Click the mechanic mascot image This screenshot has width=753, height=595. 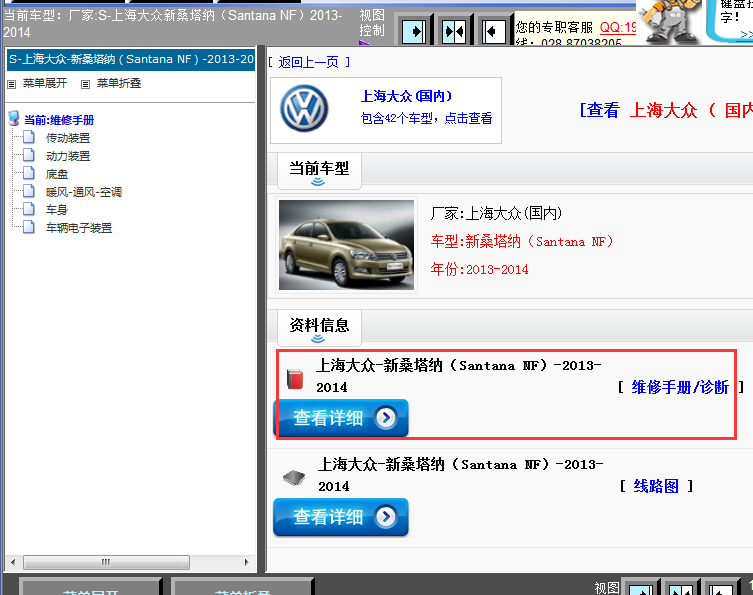click(669, 21)
